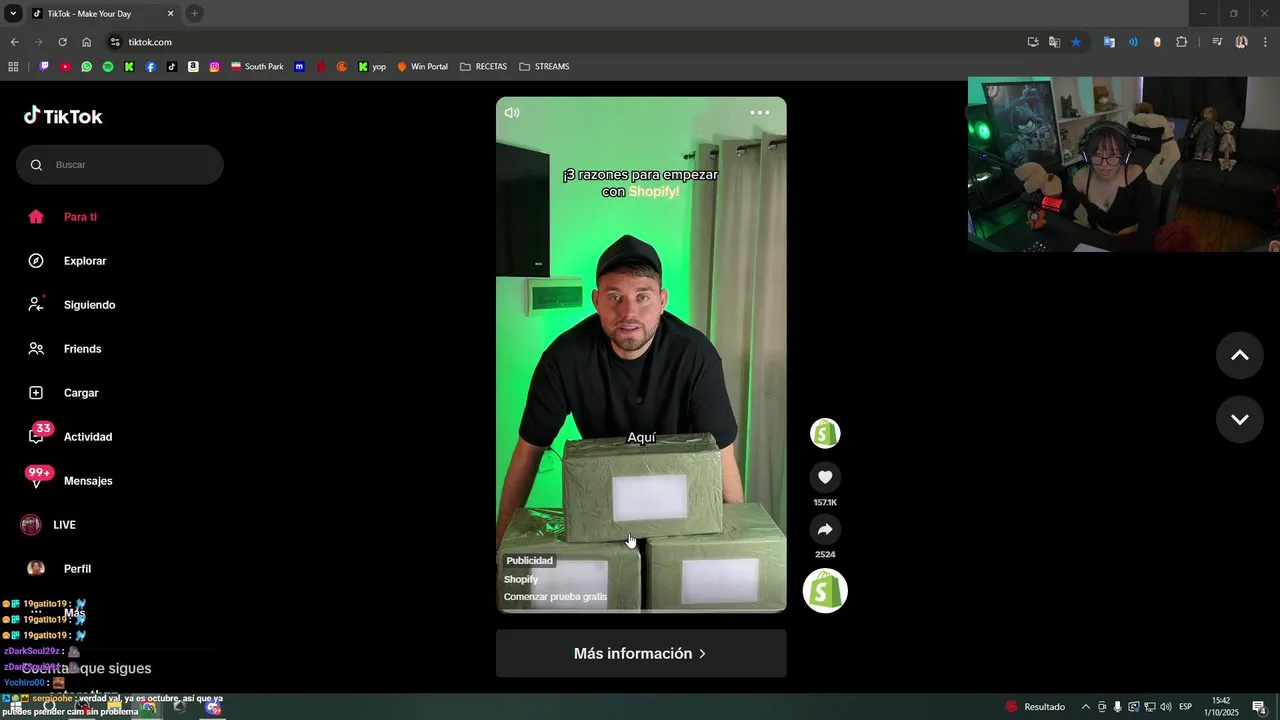
Task: Click the Más información button
Action: [x=641, y=653]
